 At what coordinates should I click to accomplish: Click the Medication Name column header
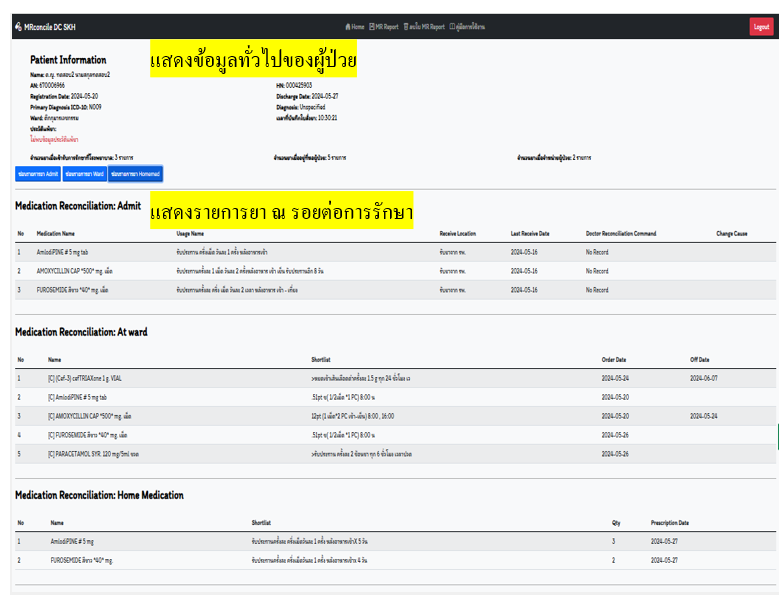tap(56, 234)
